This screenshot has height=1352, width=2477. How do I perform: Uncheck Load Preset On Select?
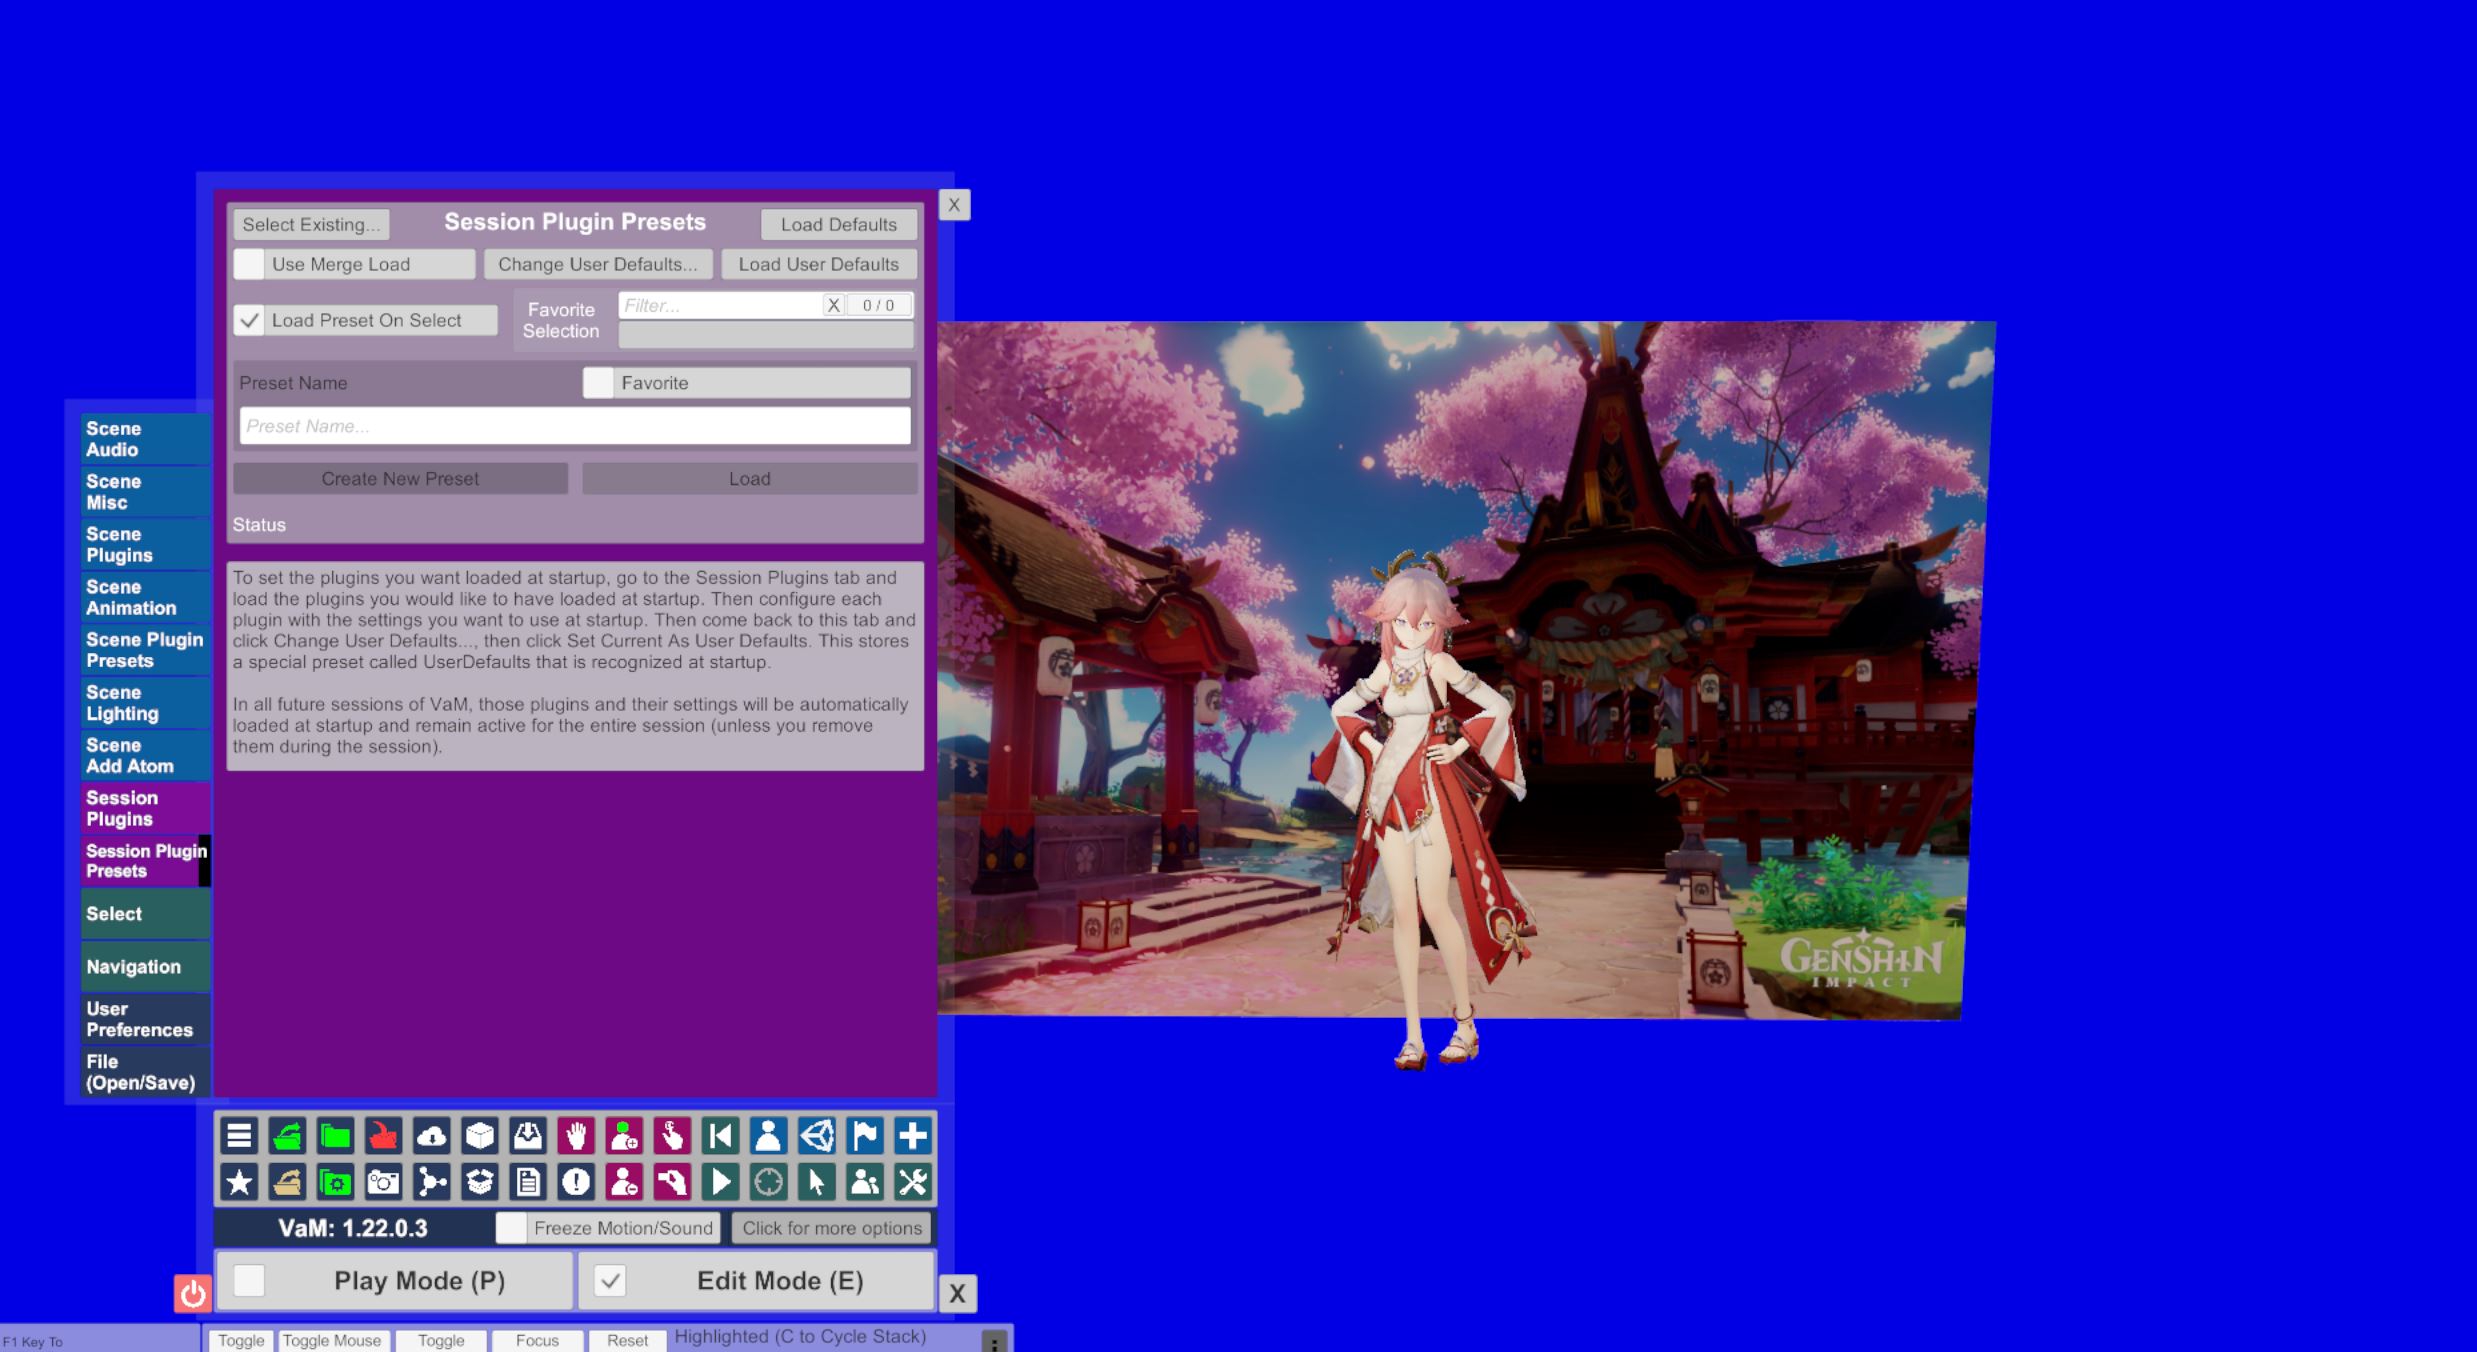(x=249, y=320)
